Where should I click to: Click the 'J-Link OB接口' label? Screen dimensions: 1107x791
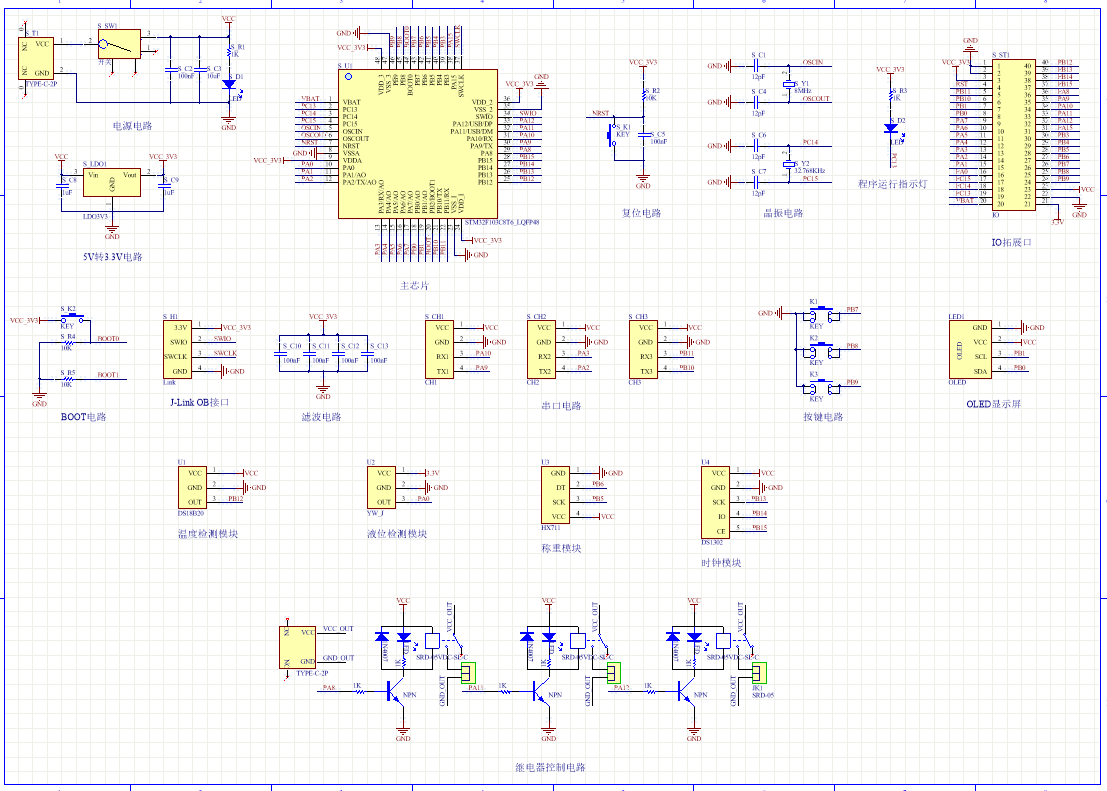click(x=200, y=402)
